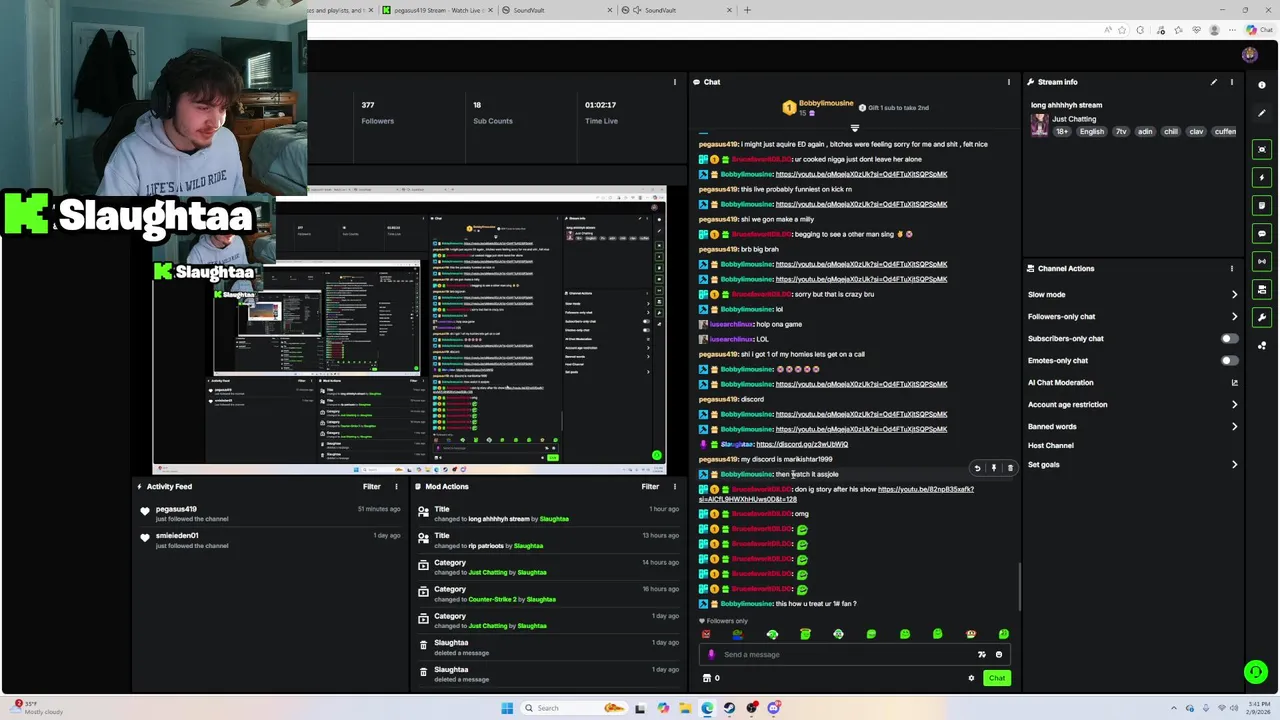Screen dimensions: 1280x720
Task: Click pegasus419 in Activity Feed
Action: (176, 510)
